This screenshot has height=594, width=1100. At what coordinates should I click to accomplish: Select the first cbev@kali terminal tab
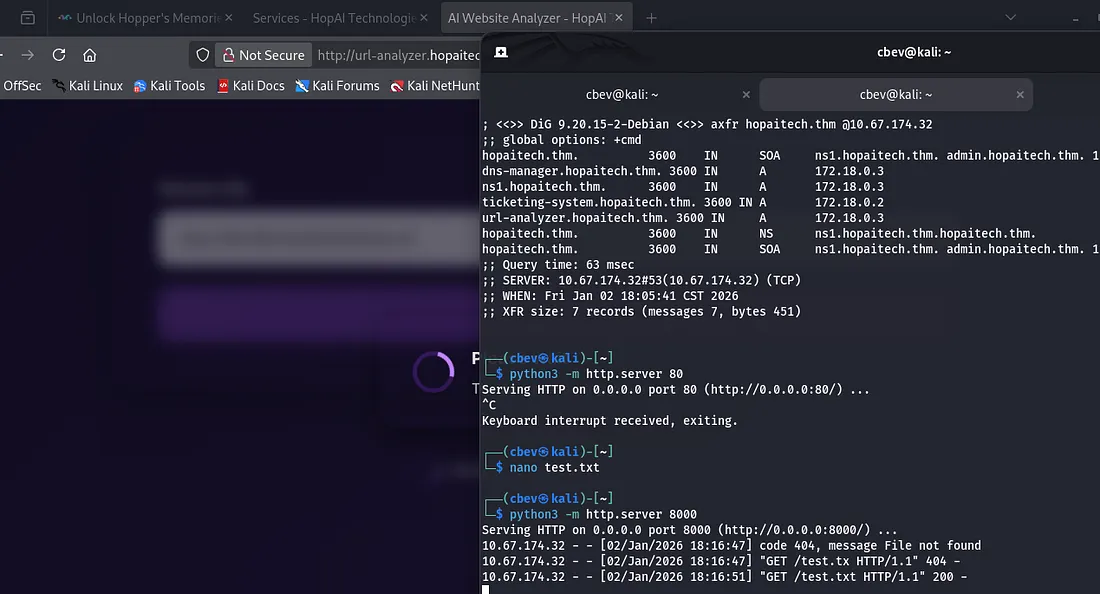[x=620, y=94]
